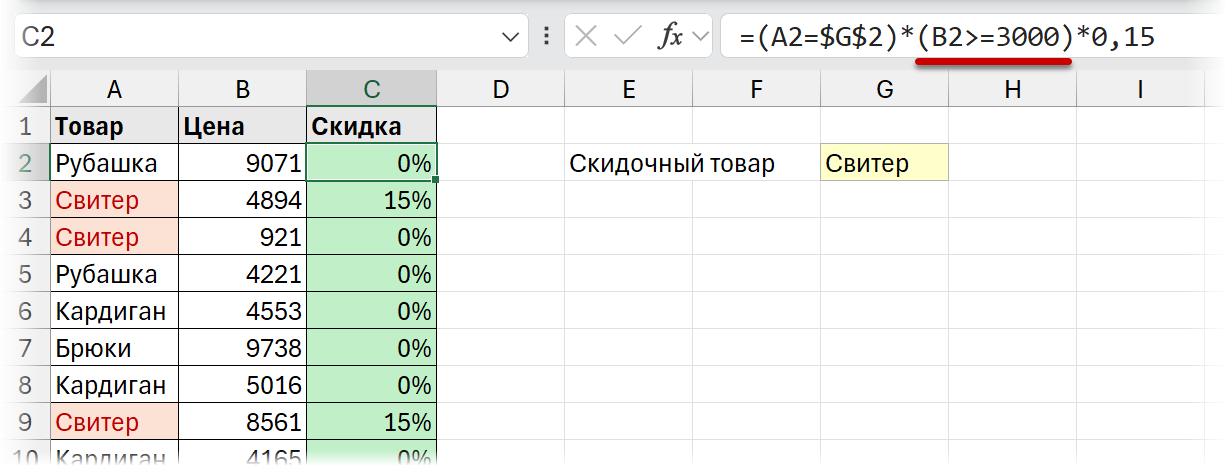The height and width of the screenshot is (466, 1226).
Task: Select the 0% discount cell in row 4
Action: pos(372,237)
